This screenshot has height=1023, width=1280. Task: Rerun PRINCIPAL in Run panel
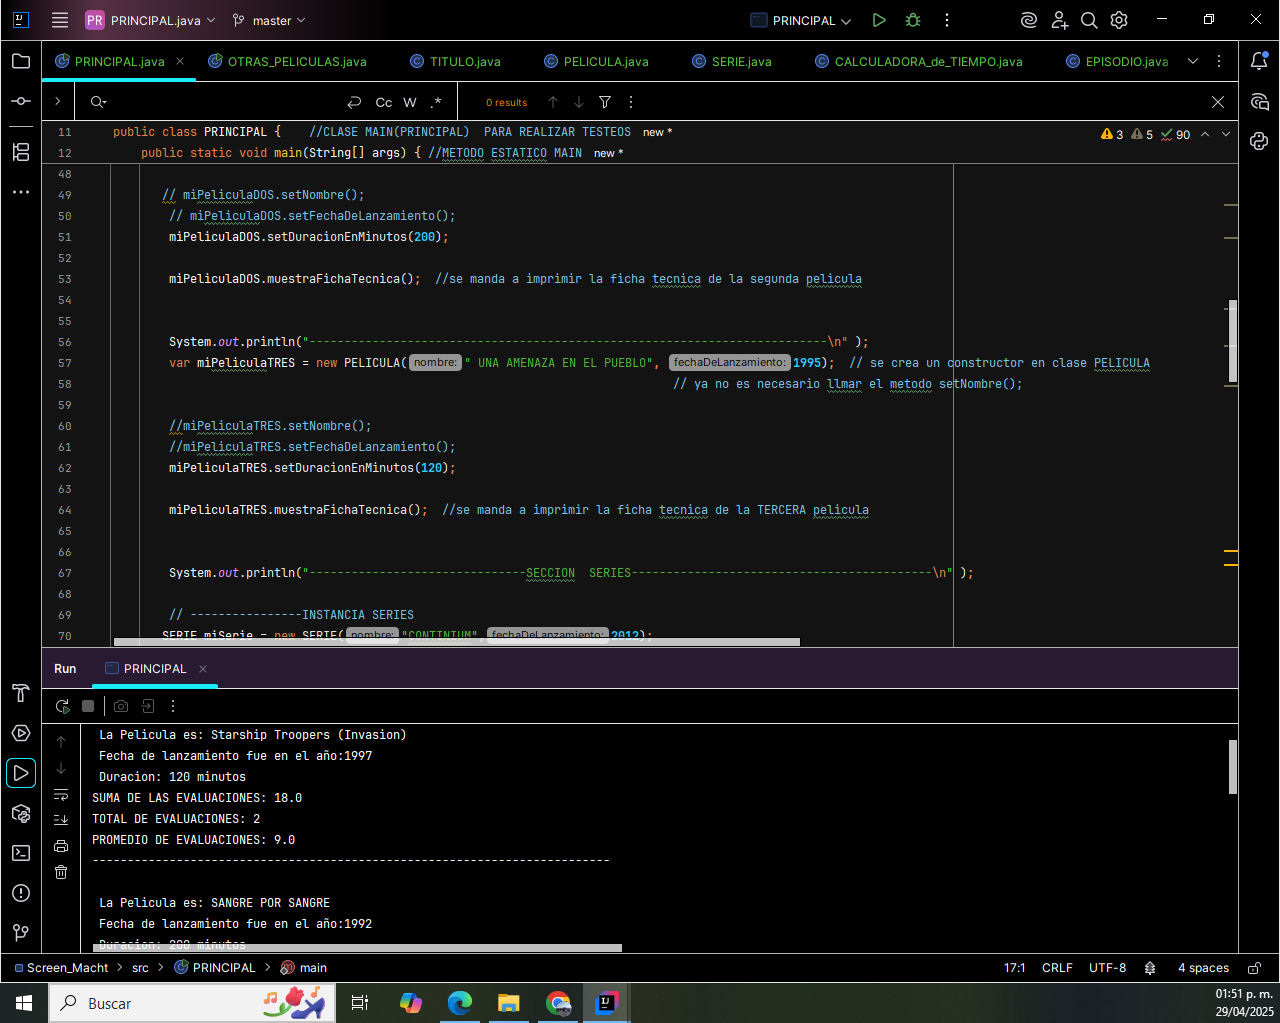pos(63,706)
